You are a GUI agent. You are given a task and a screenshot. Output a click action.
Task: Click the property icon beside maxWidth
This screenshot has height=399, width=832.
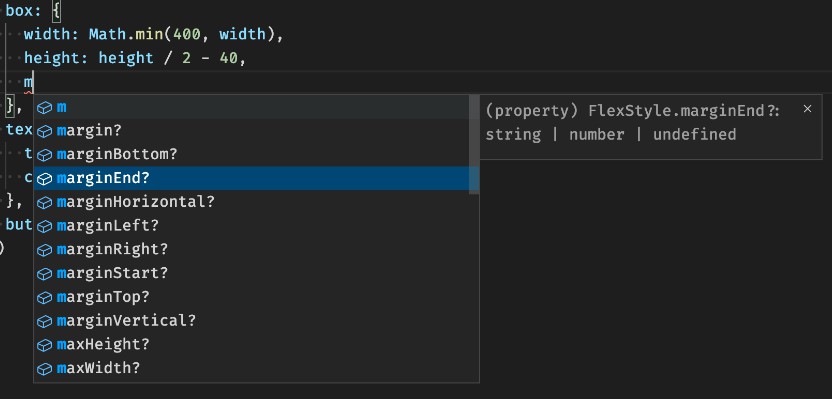45,369
